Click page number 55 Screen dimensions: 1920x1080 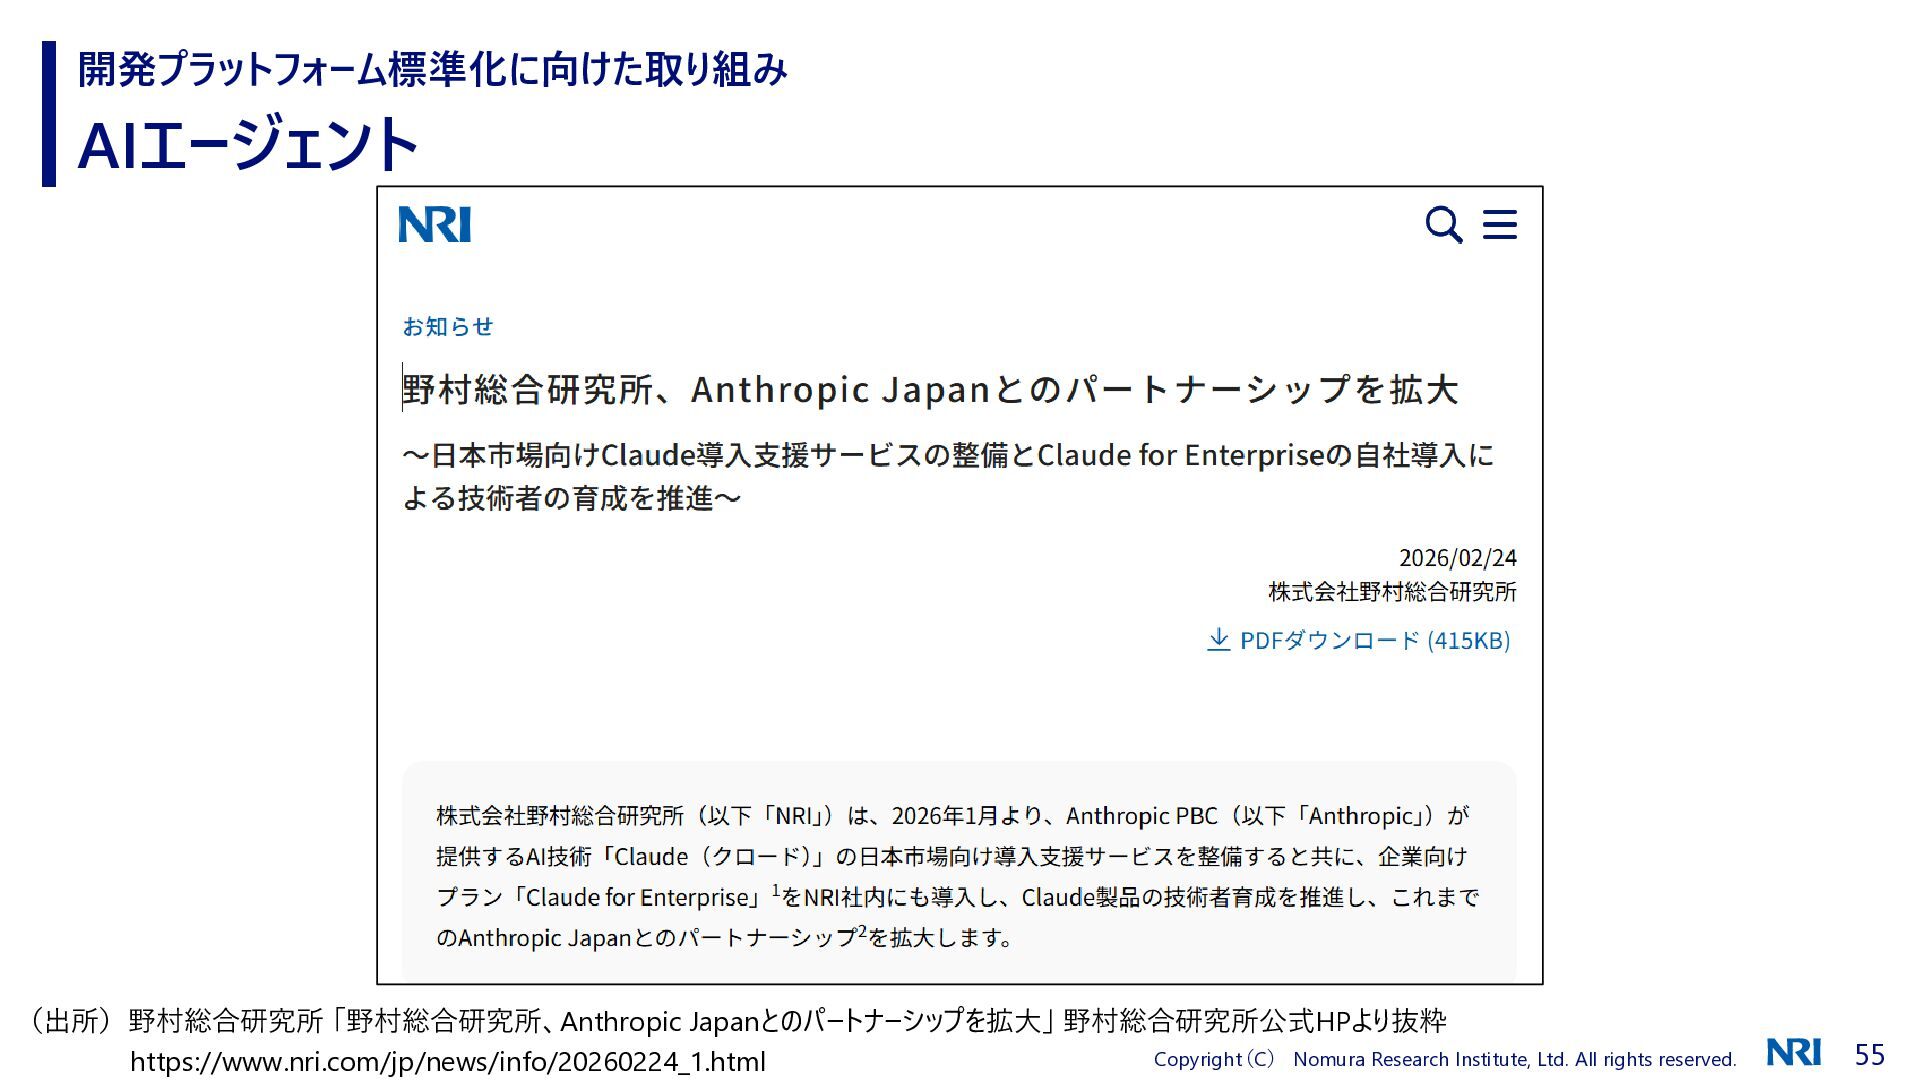1869,1054
